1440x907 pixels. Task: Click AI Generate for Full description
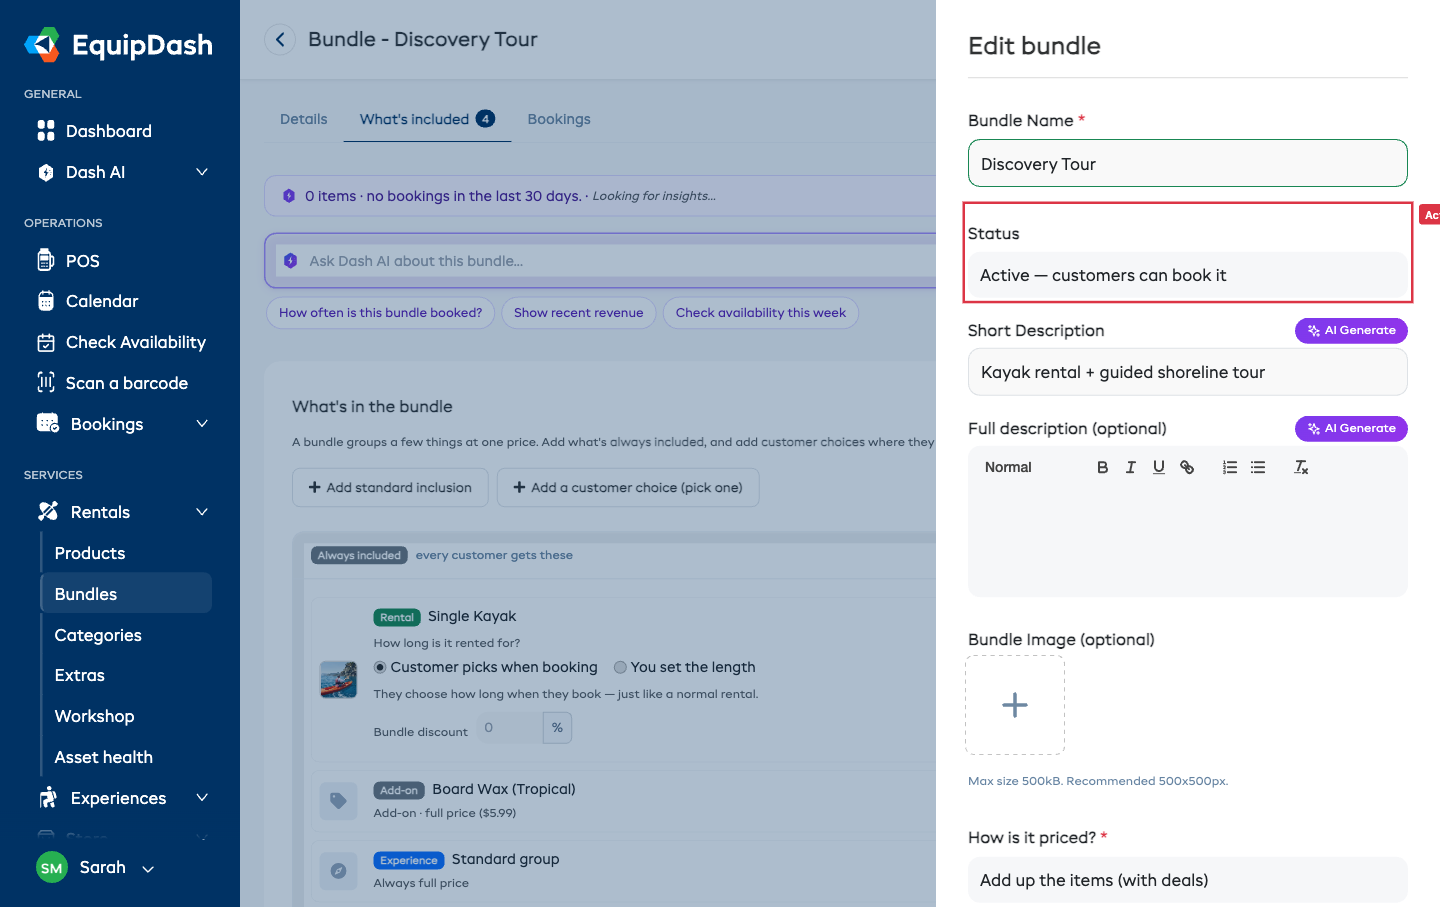[1351, 428]
